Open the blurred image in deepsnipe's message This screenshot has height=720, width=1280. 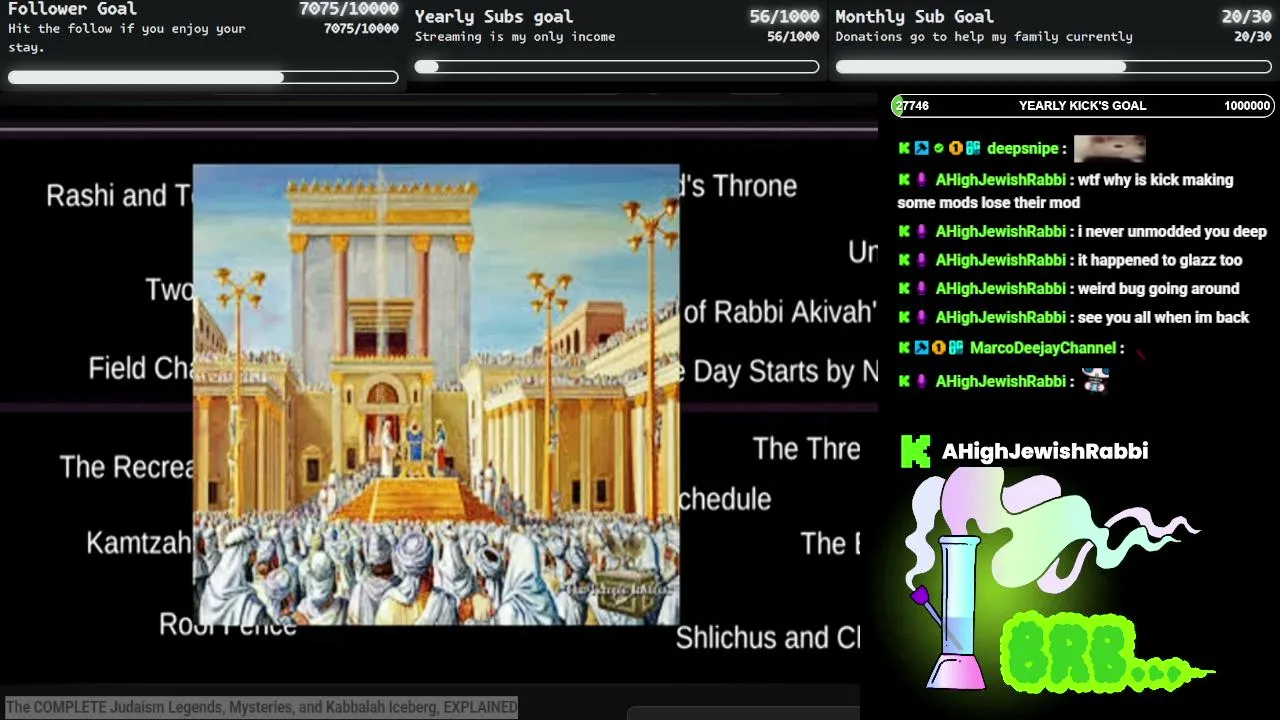1109,149
